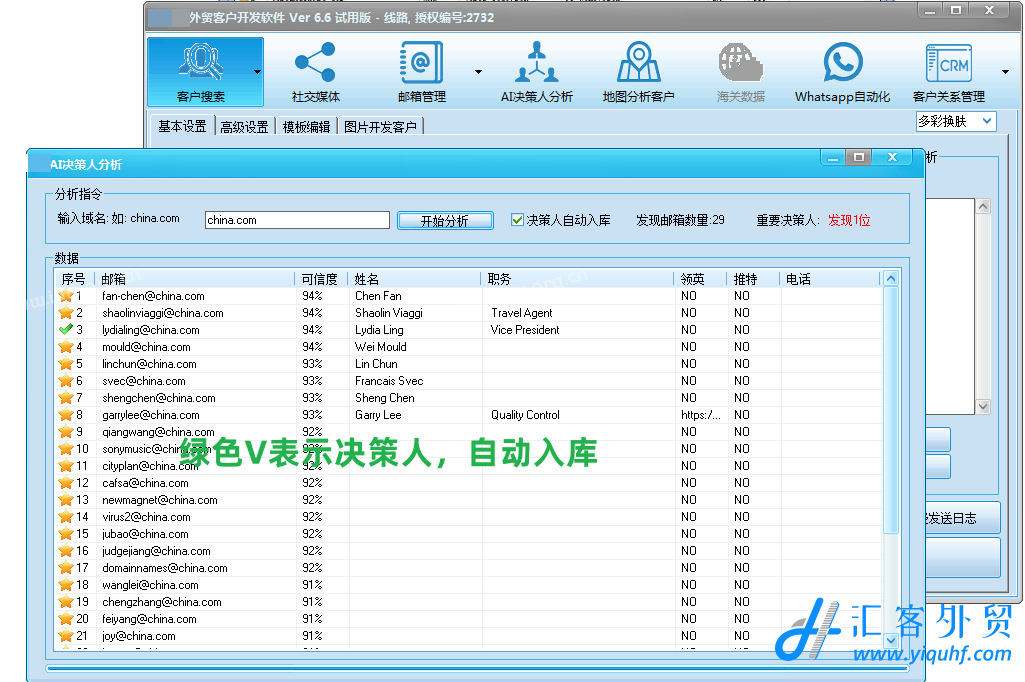Open the 社交媒体 social media tool
Screen dimensions: 1025x682
[x=316, y=72]
